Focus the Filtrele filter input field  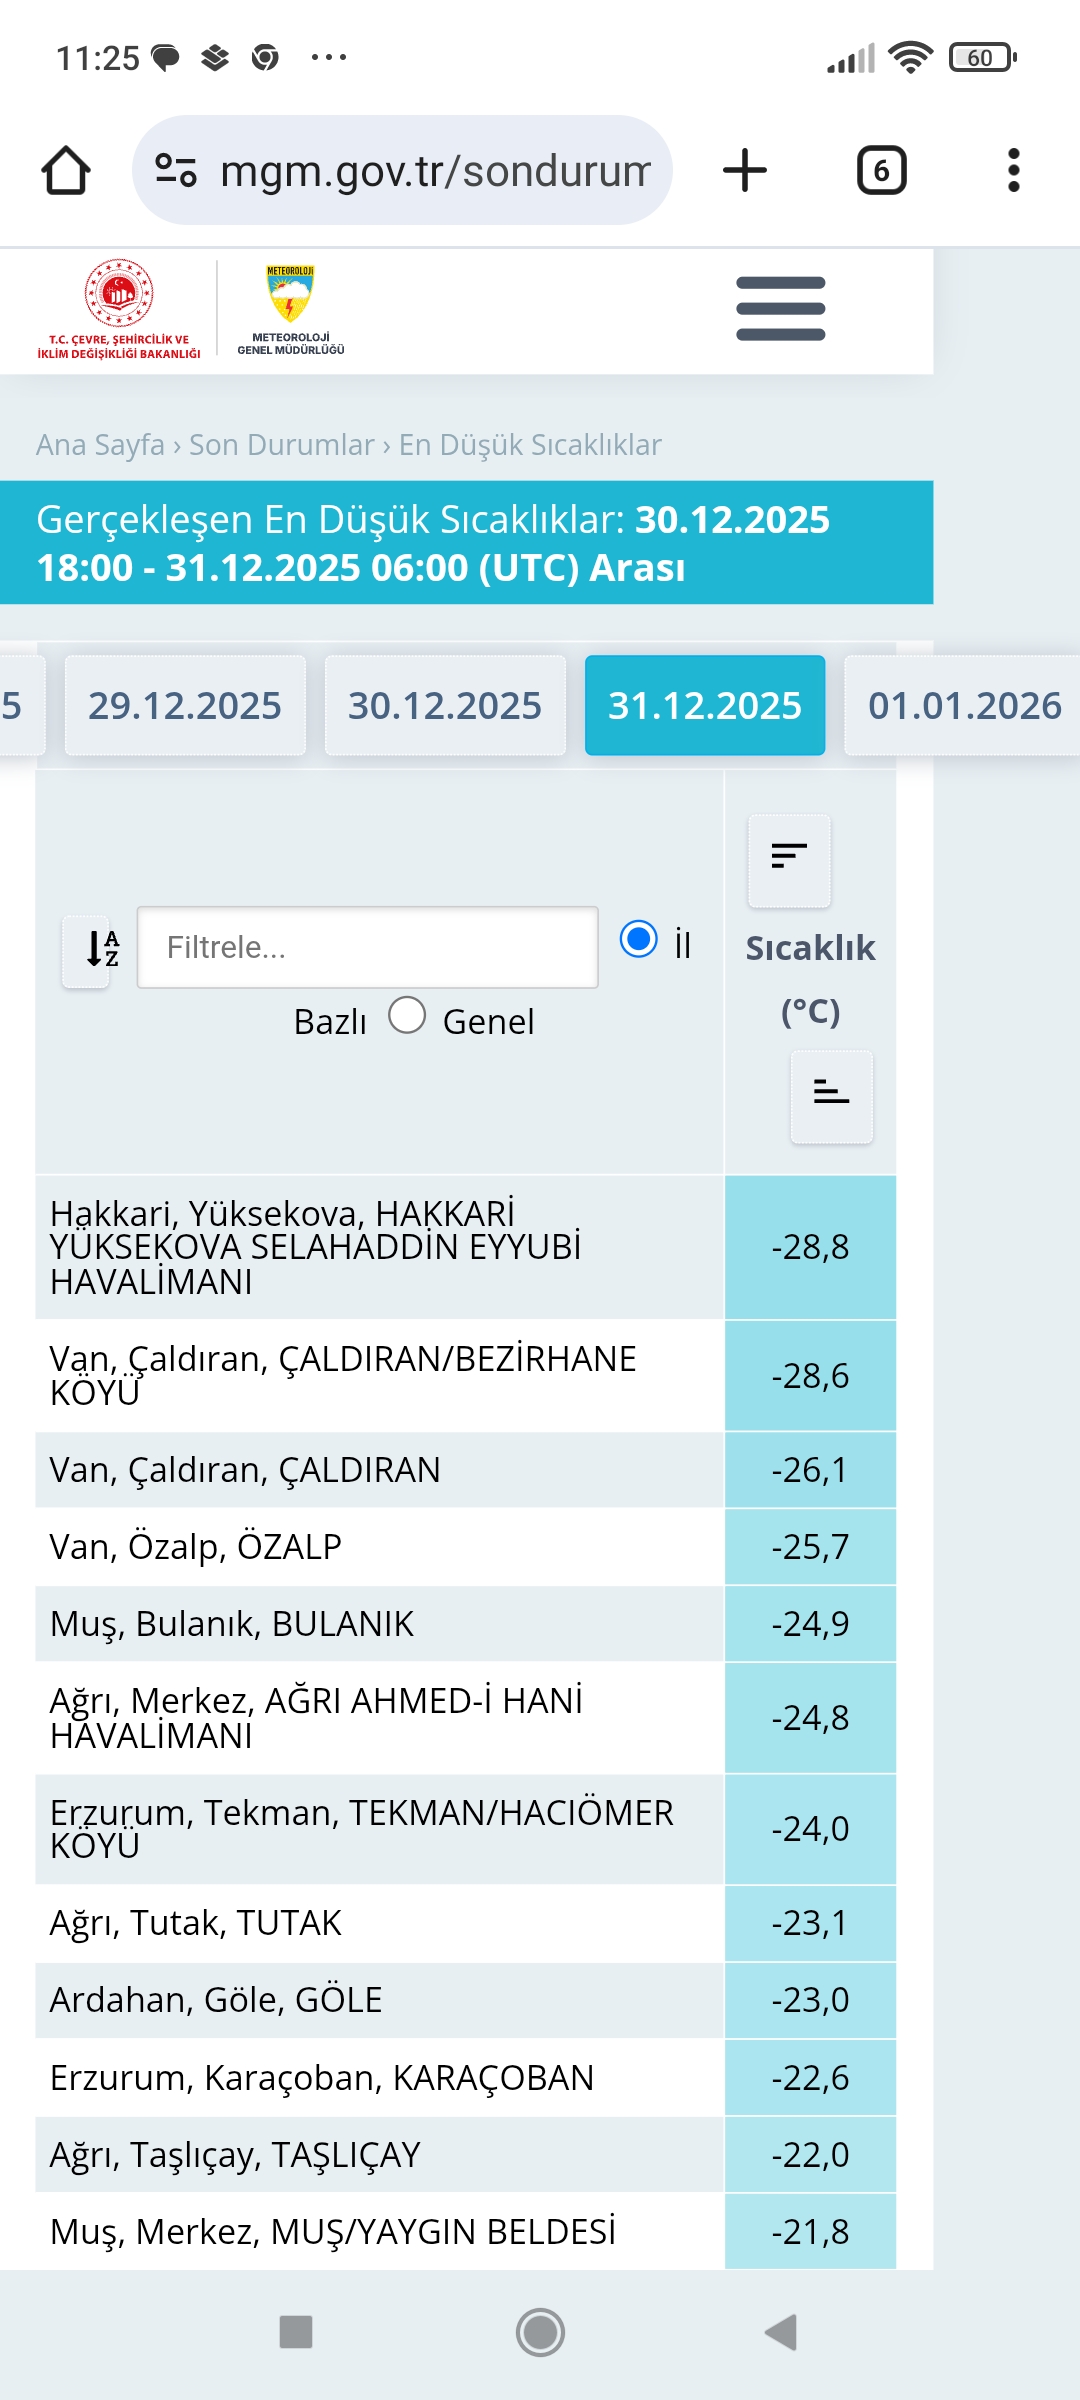tap(368, 947)
